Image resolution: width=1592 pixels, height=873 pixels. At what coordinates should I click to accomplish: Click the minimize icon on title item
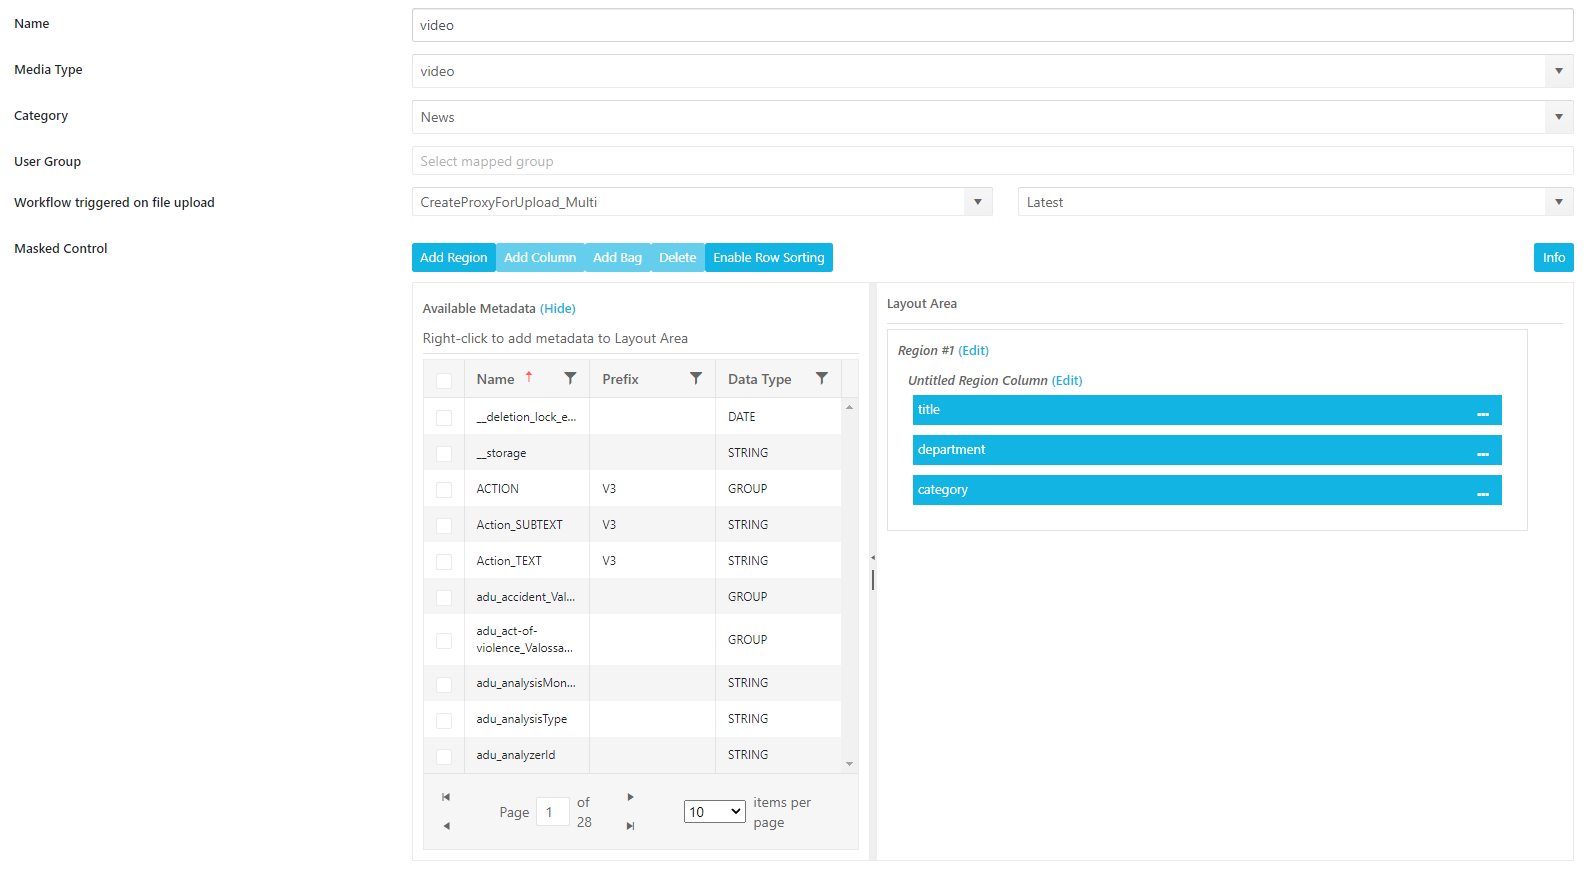click(x=1483, y=412)
